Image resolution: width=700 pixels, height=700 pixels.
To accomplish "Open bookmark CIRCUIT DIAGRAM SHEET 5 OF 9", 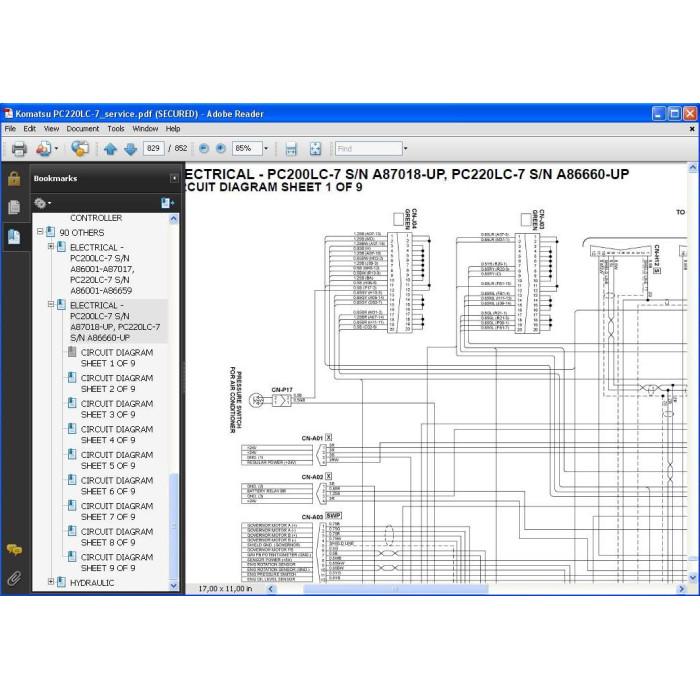I will click(117, 460).
